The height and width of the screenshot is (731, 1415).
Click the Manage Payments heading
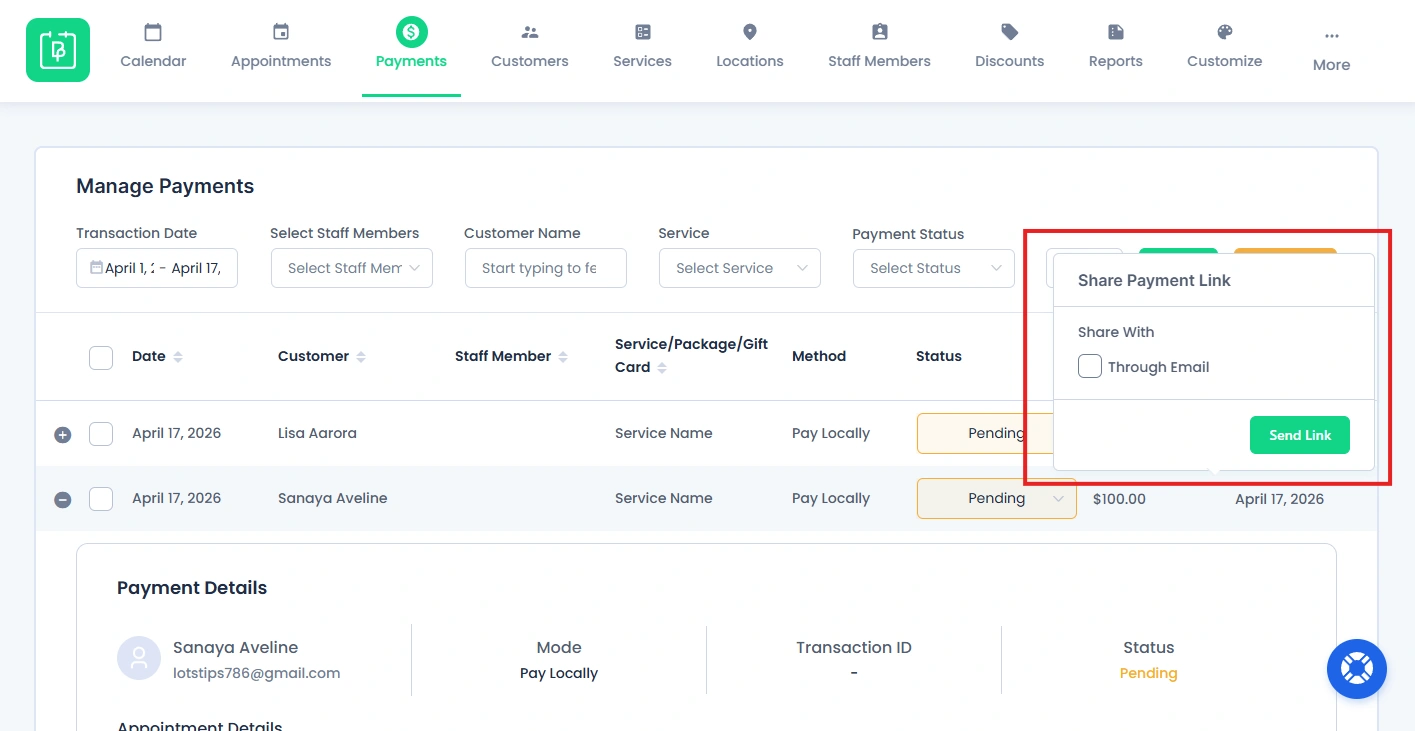pos(165,186)
